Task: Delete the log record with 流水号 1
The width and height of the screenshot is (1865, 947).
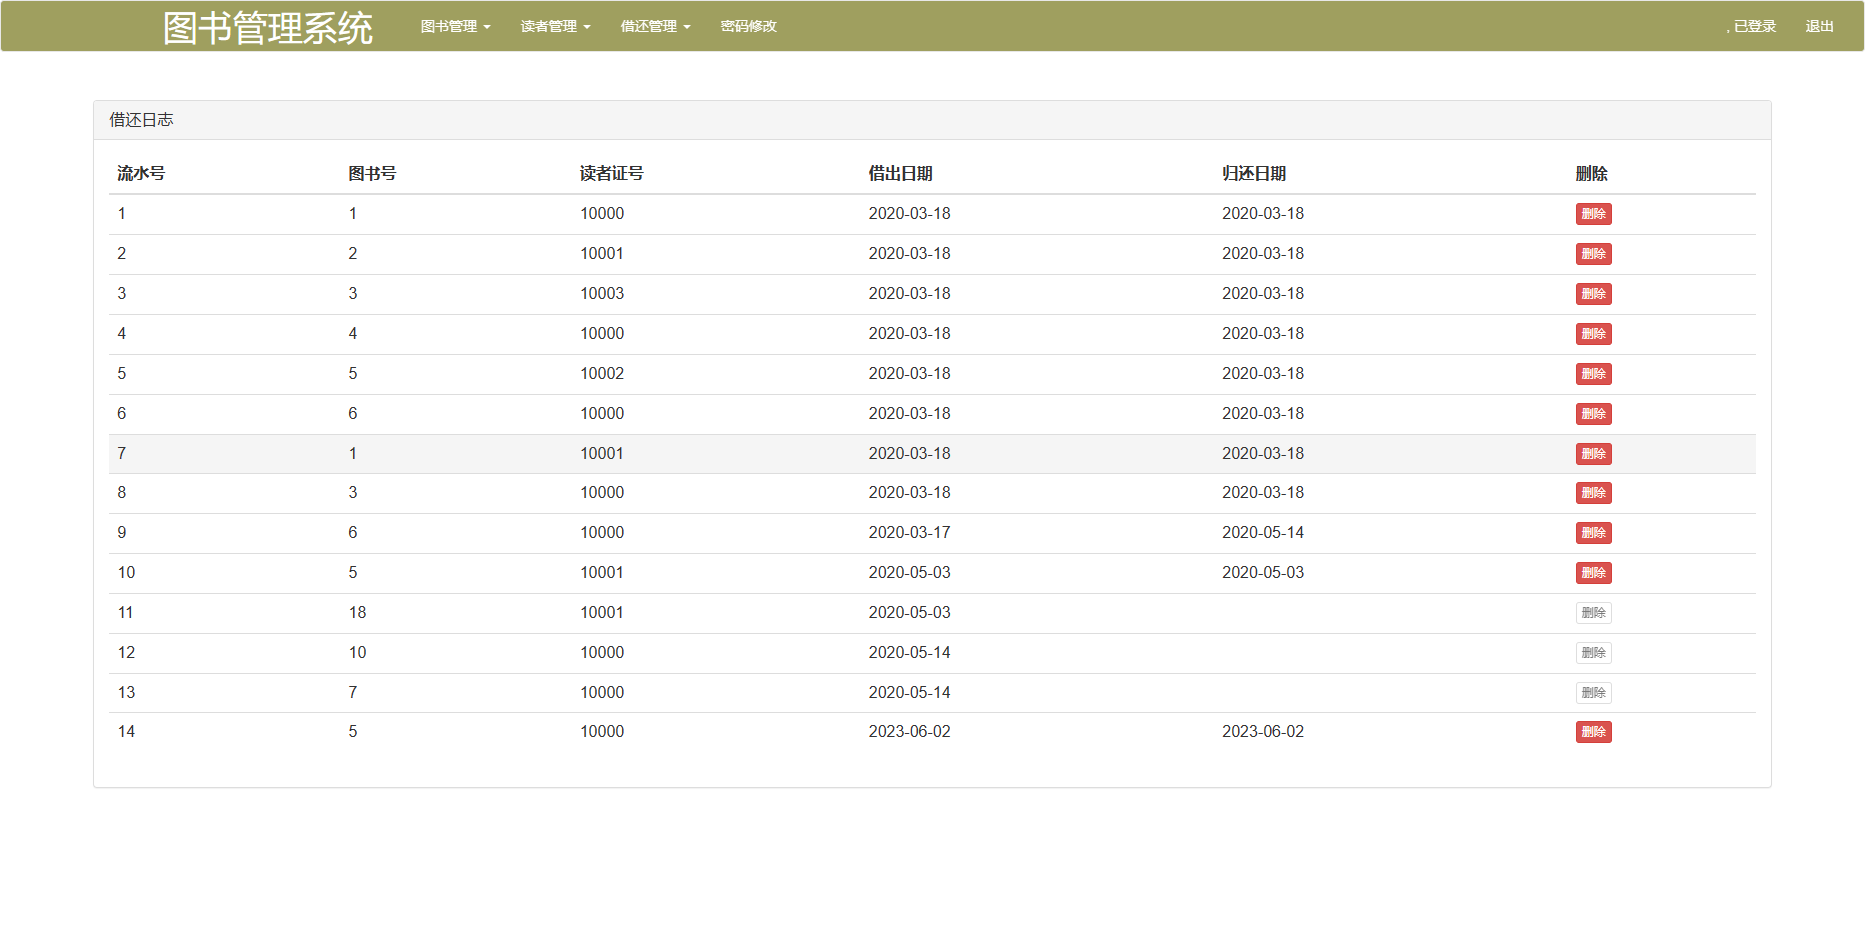Action: pyautogui.click(x=1593, y=214)
